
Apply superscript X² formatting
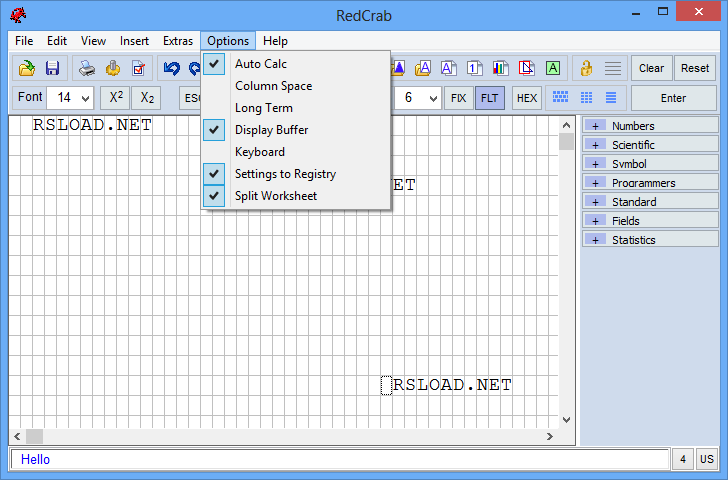point(116,98)
